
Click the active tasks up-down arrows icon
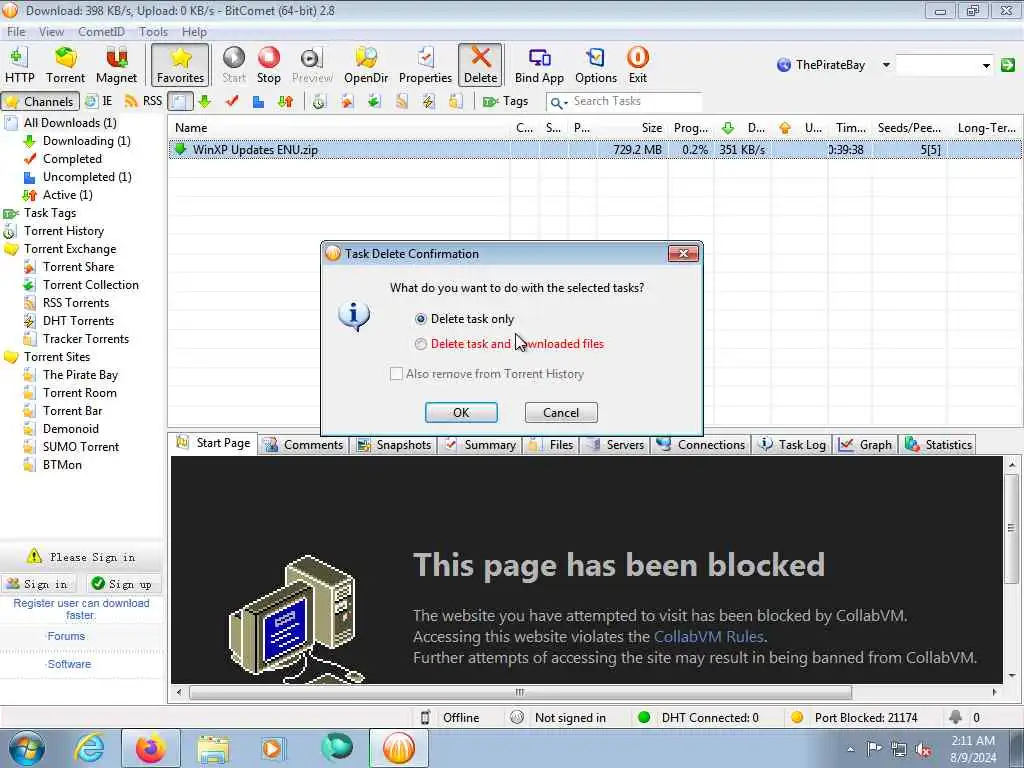(x=286, y=101)
